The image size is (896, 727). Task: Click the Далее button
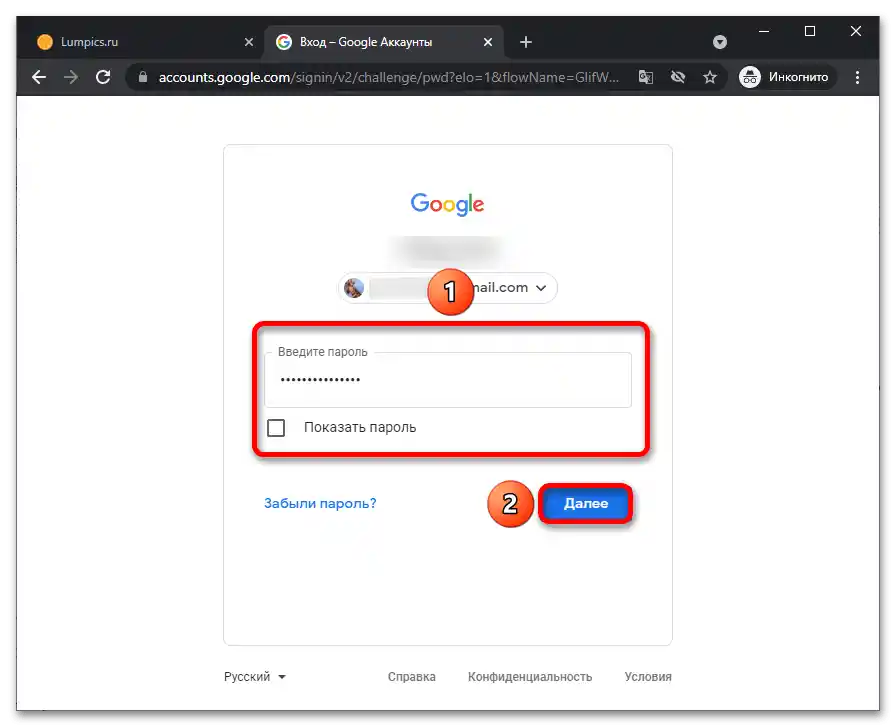(x=586, y=504)
